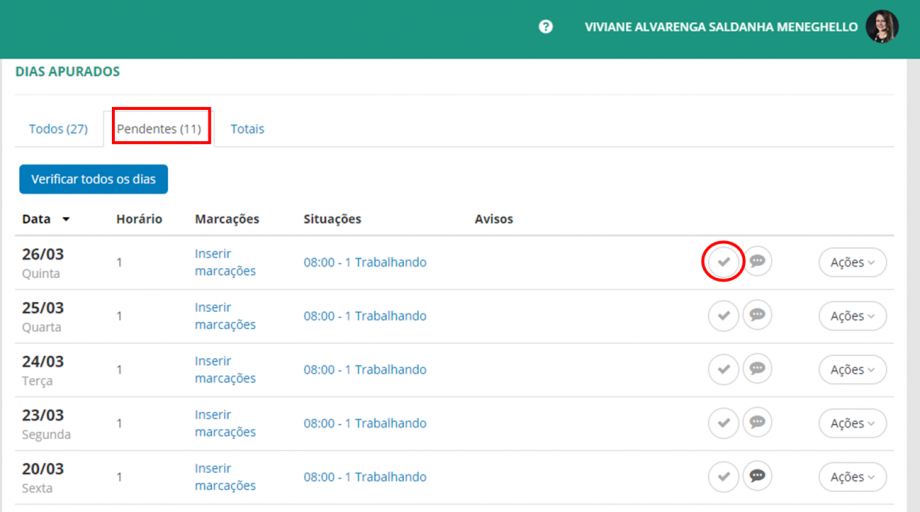
Task: Open the comment bubble for 25/03
Action: [758, 316]
